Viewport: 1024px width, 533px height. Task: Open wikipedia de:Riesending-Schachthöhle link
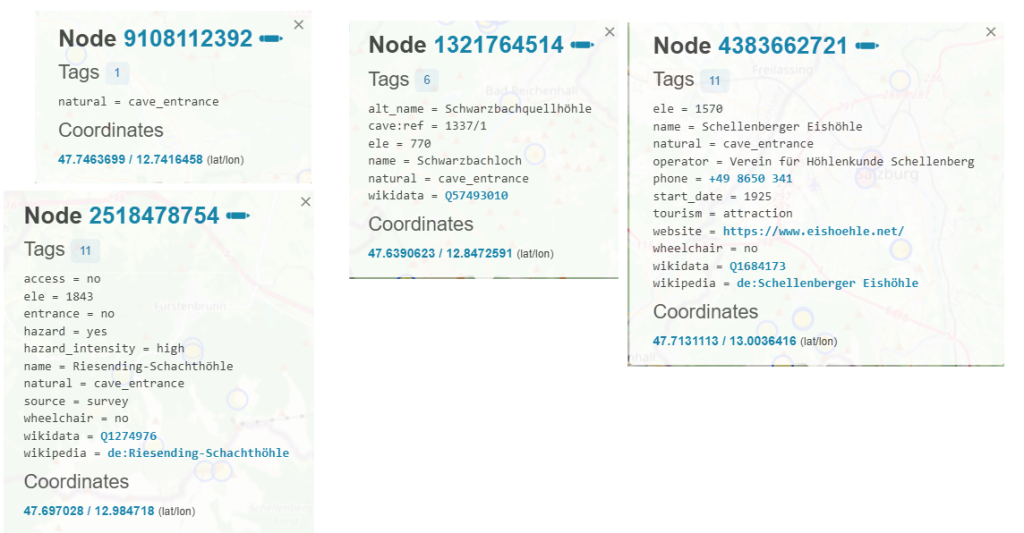199,453
